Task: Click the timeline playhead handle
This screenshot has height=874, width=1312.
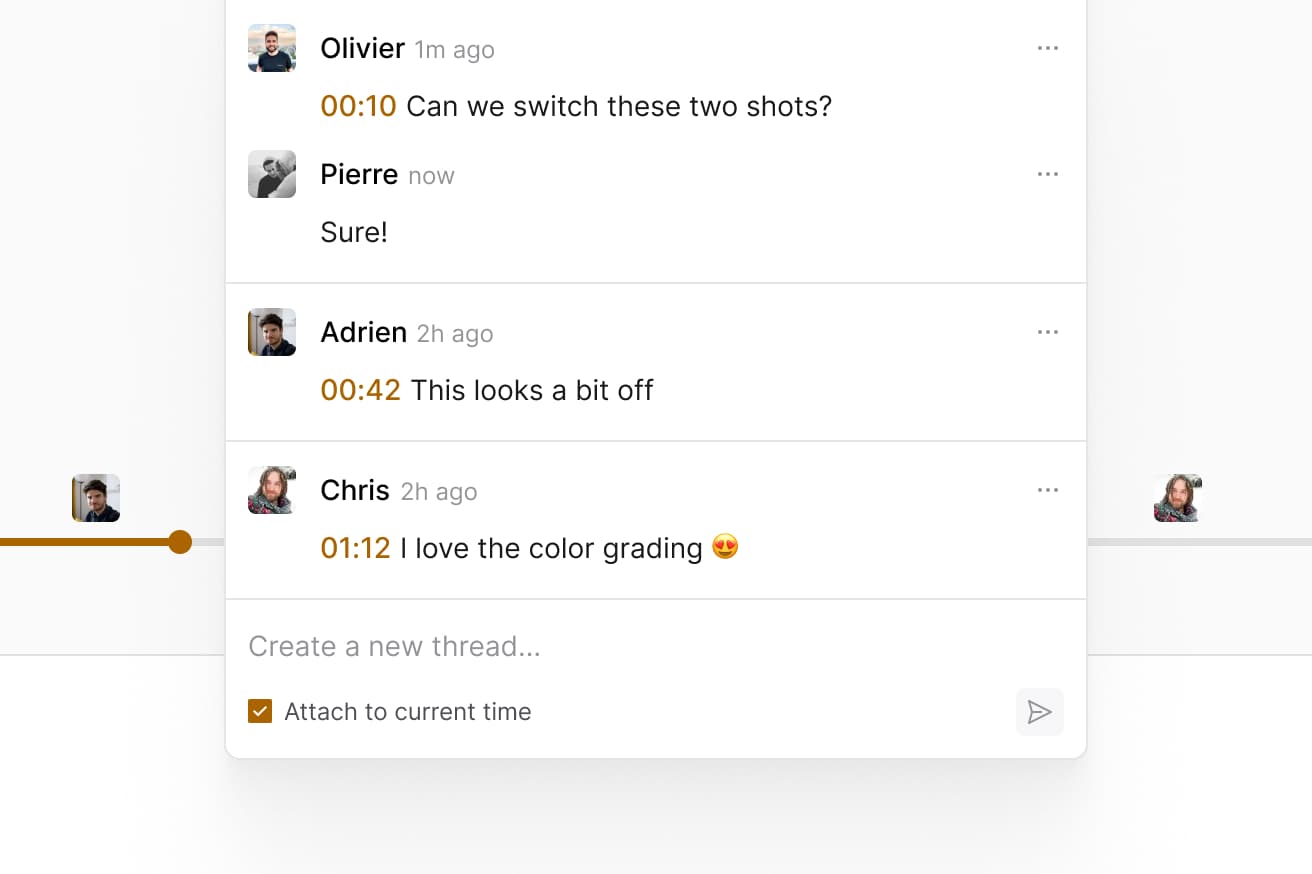Action: click(x=180, y=542)
